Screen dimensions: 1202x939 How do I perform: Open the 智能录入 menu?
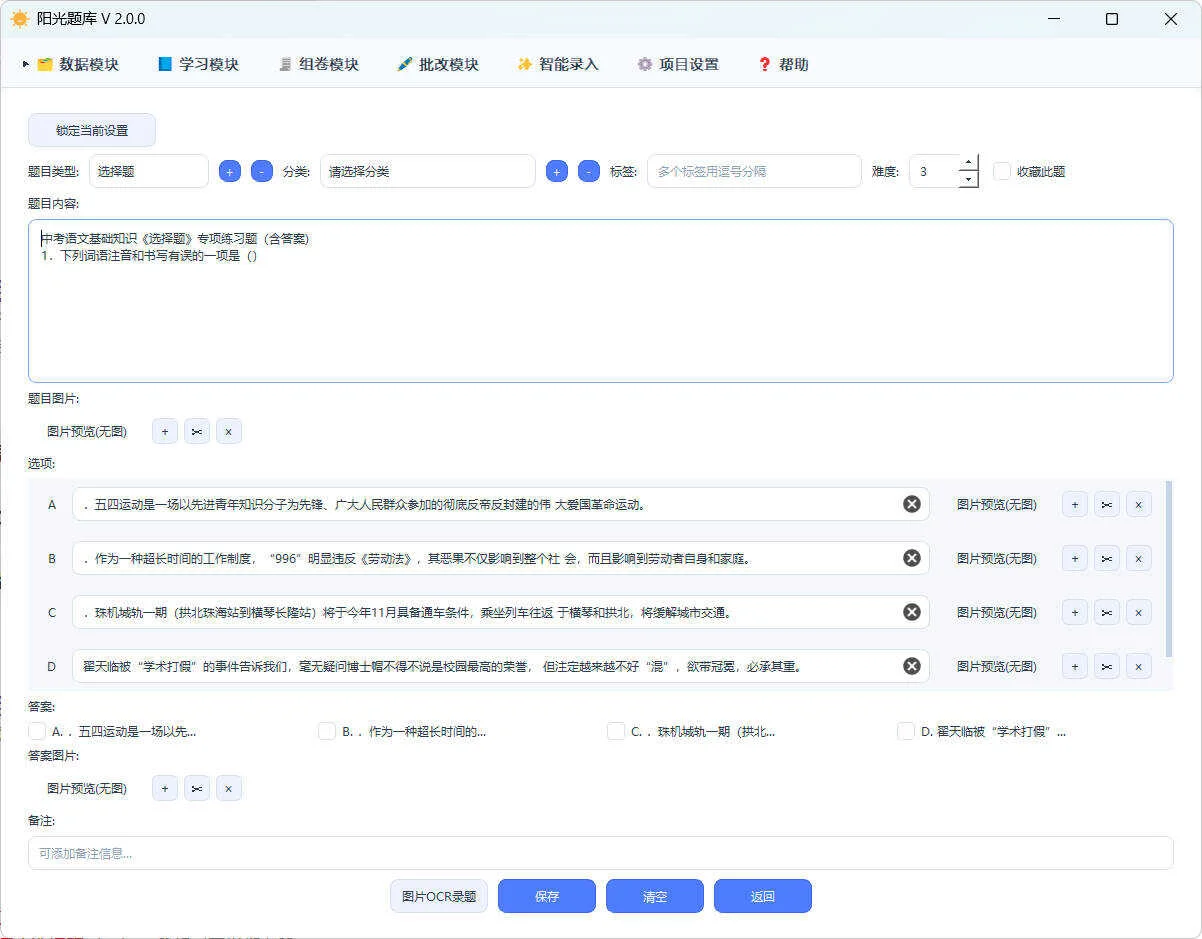557,63
